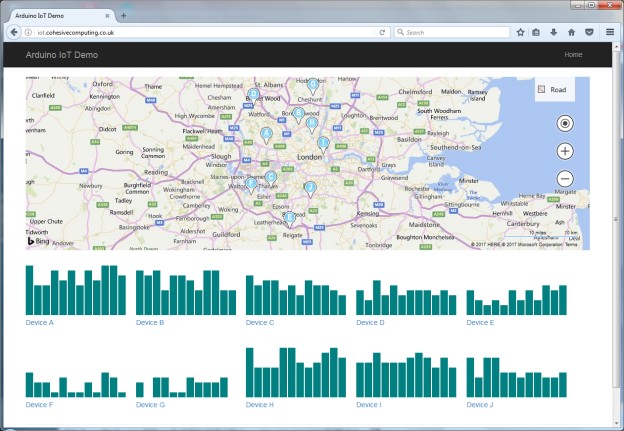624x431 pixels.
Task: Click into the Search box
Action: 452,32
